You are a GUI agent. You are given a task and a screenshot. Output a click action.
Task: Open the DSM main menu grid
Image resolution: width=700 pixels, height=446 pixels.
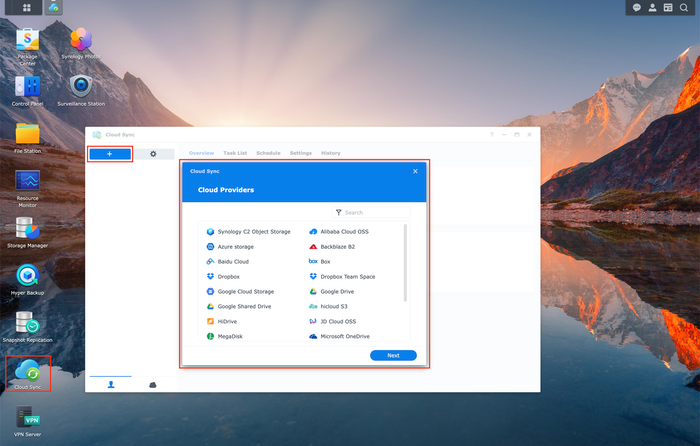[27, 8]
